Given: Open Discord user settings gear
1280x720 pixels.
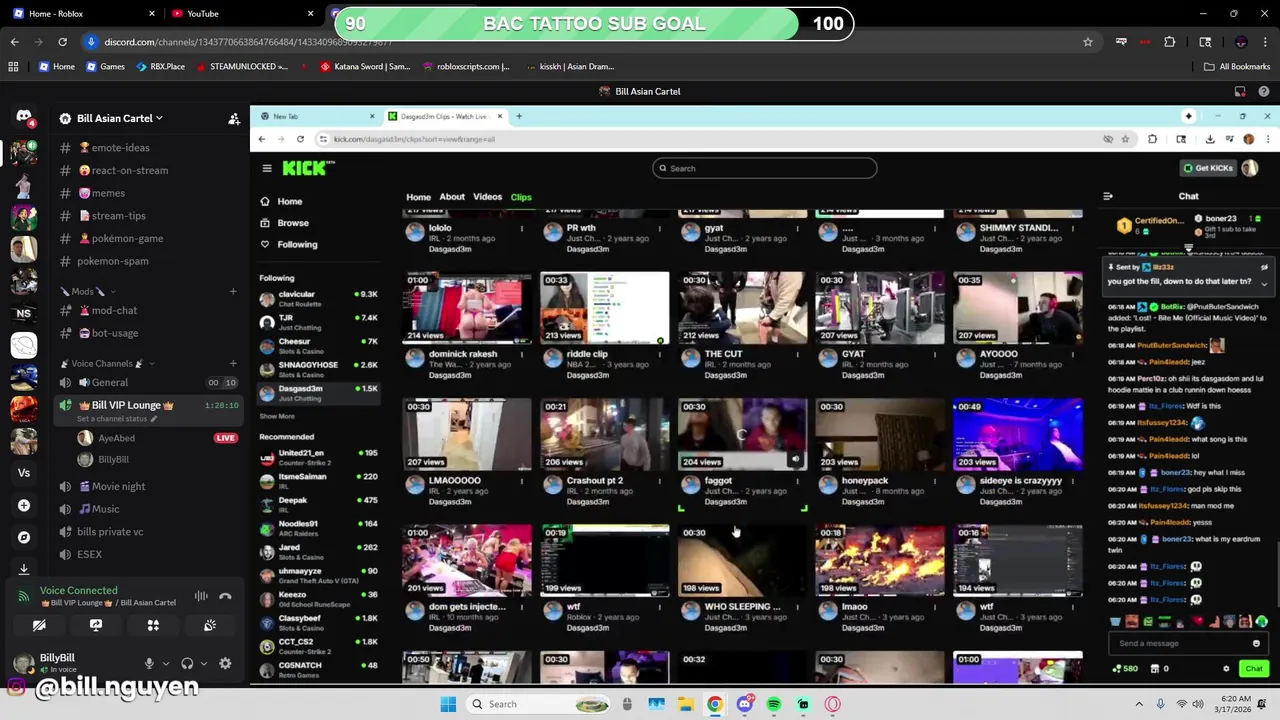Looking at the screenshot, I should 225,663.
